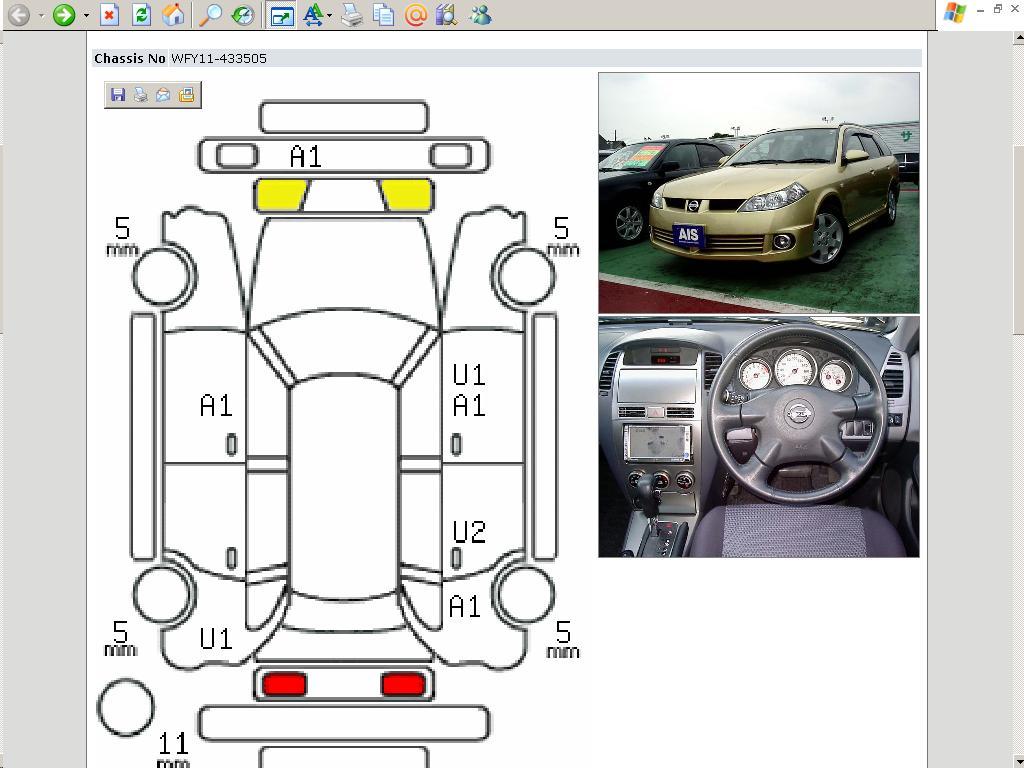Viewport: 1024px width, 768px height.
Task: Open the gold Nissan wagon exterior photo
Action: tap(759, 193)
